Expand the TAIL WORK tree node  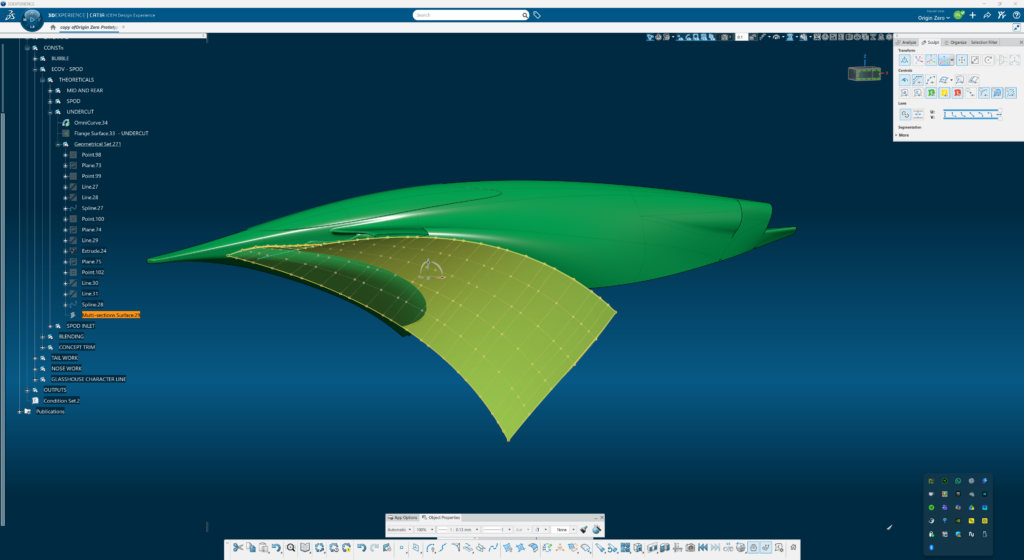pos(35,358)
